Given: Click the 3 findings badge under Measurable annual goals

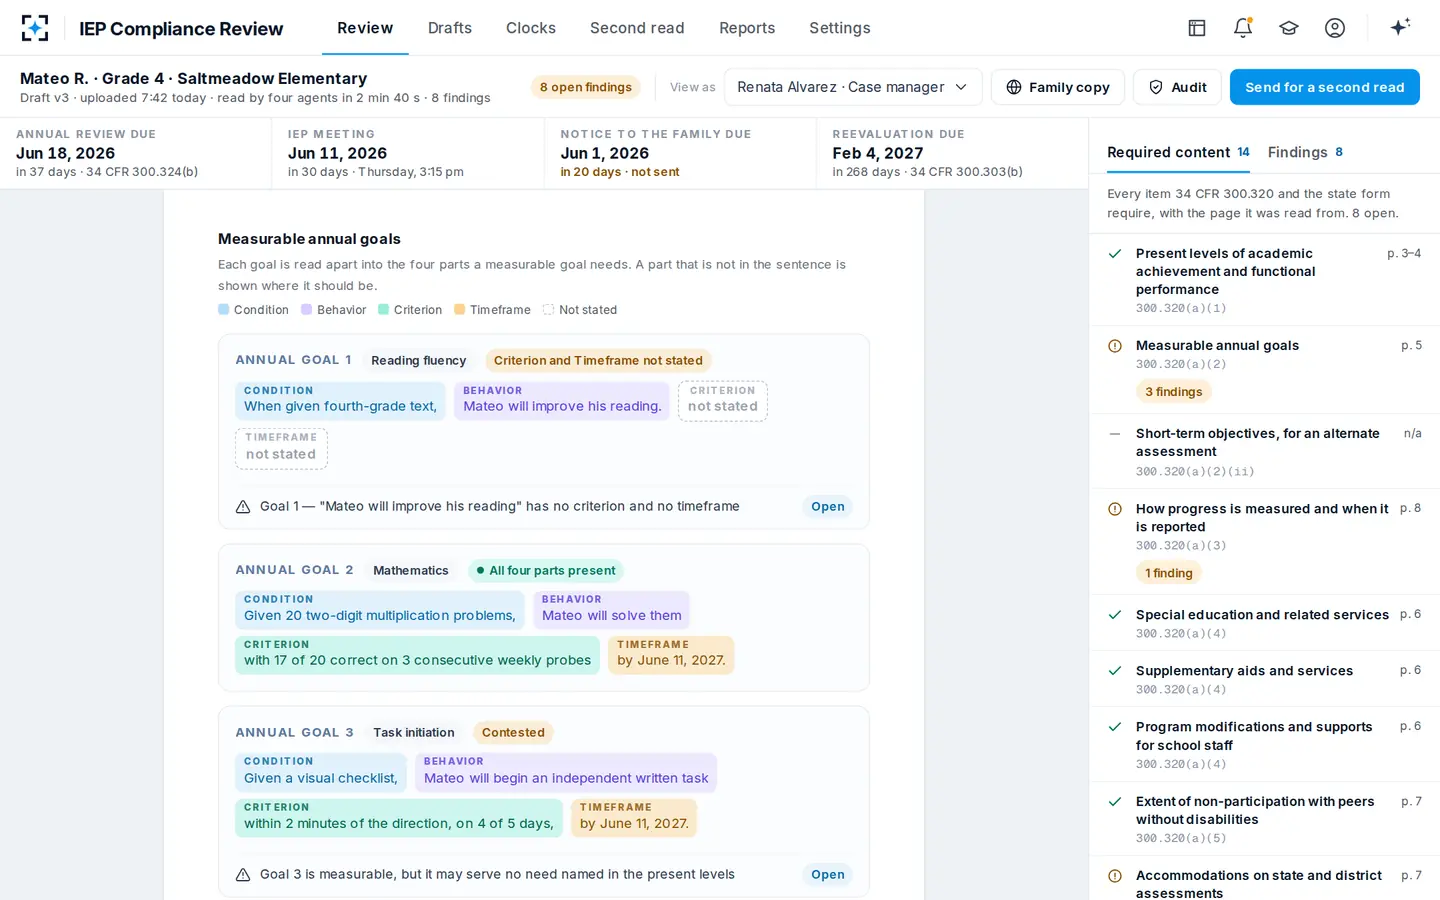Looking at the screenshot, I should click(x=1174, y=392).
